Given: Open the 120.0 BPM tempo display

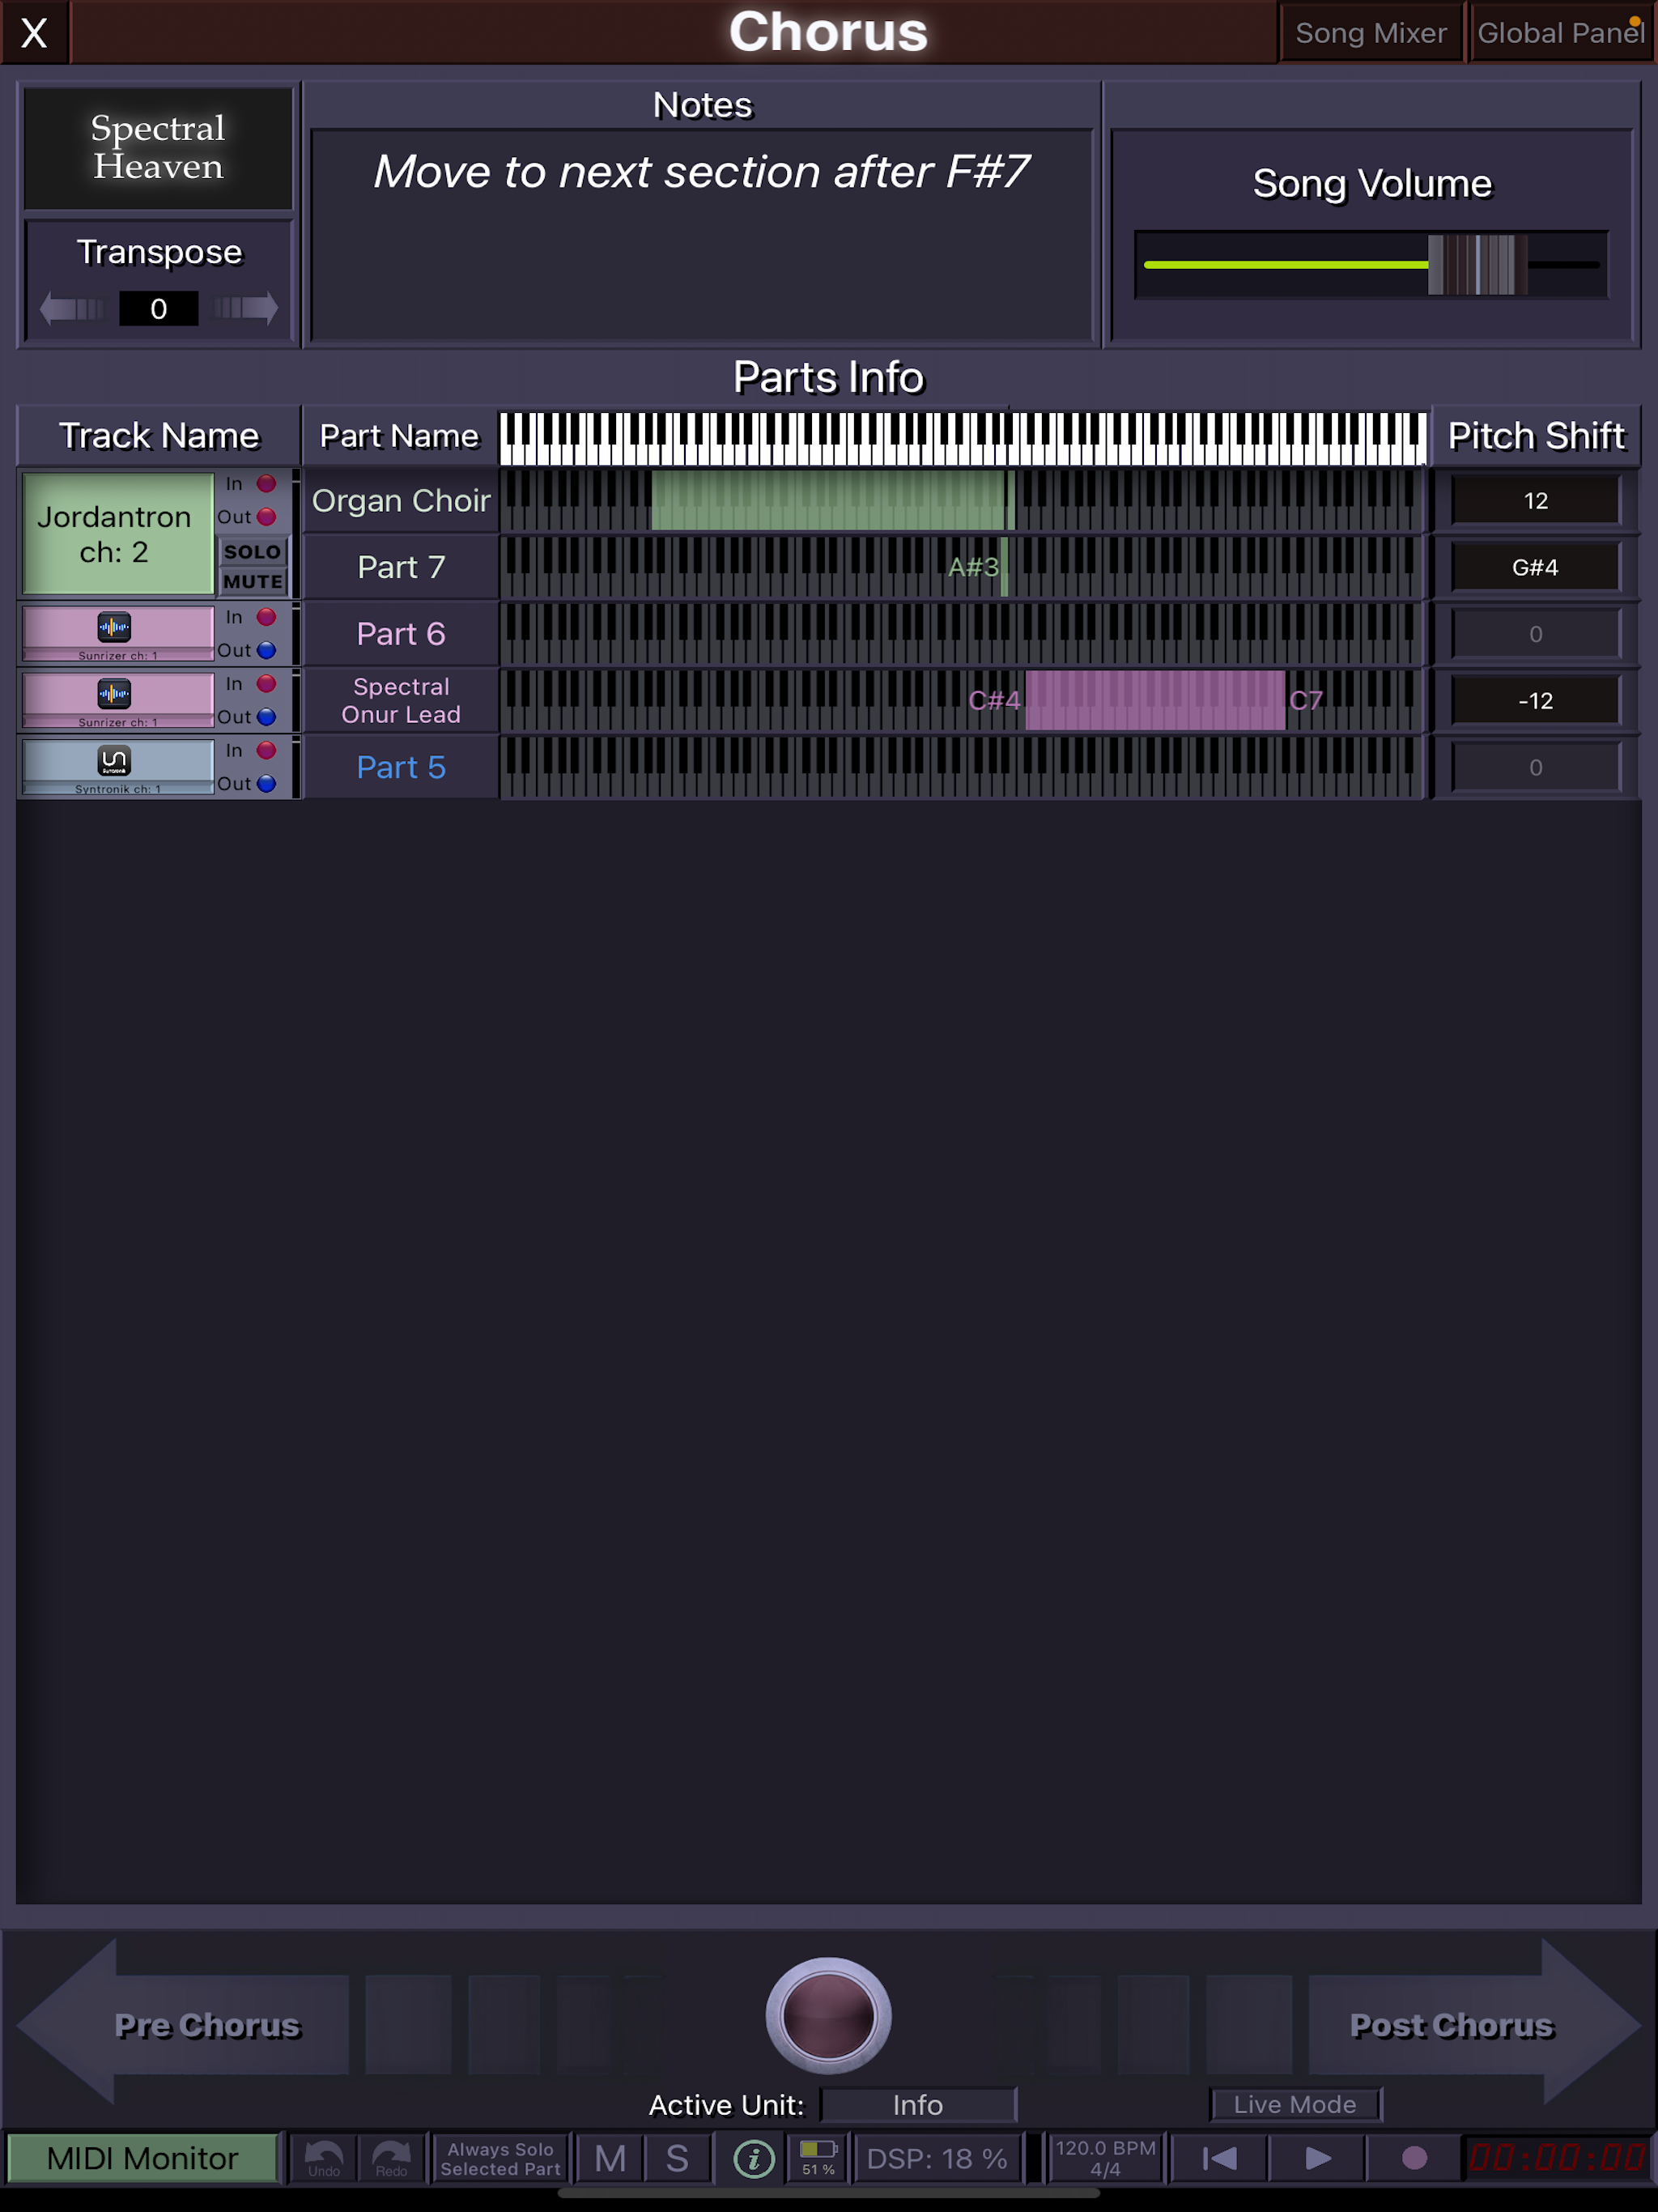Looking at the screenshot, I should tap(1106, 2157).
